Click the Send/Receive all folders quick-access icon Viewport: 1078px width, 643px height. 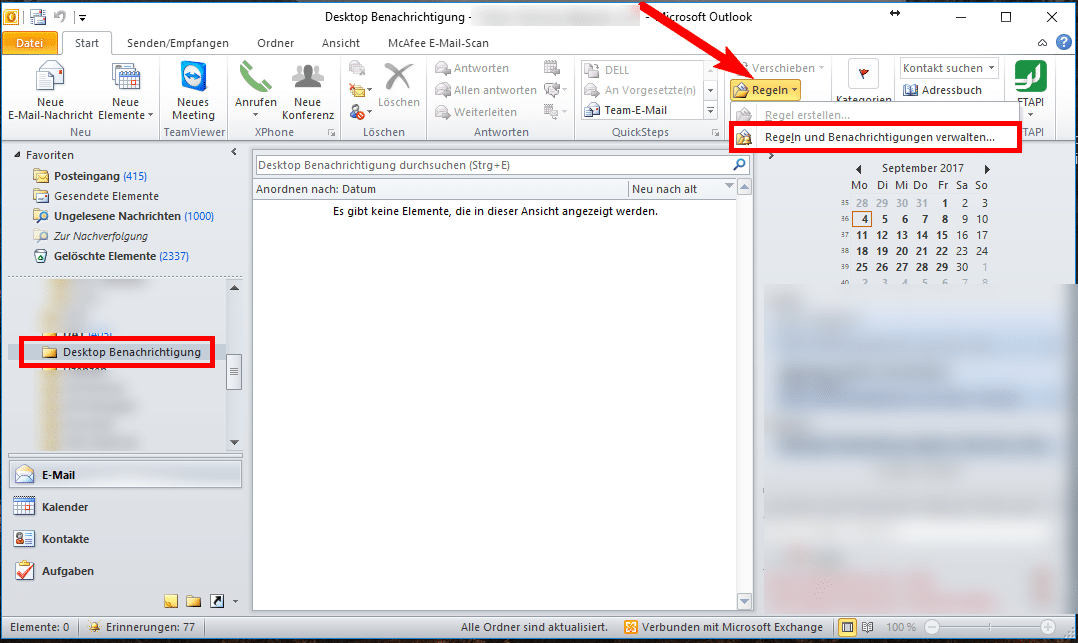[x=38, y=17]
